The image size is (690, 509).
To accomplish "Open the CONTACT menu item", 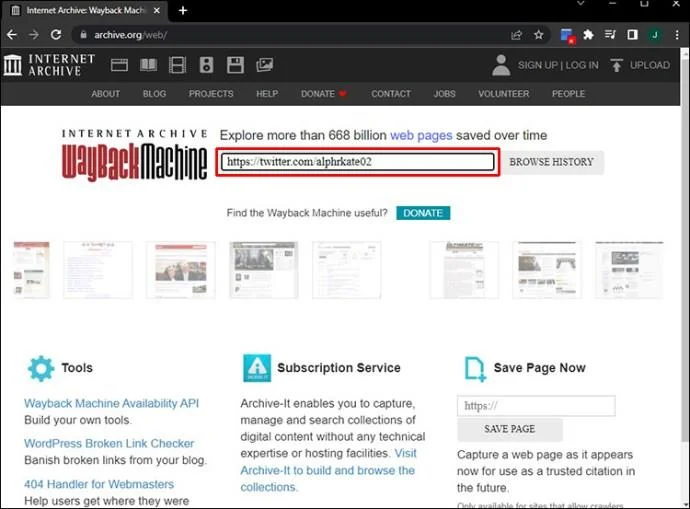I will pos(391,94).
